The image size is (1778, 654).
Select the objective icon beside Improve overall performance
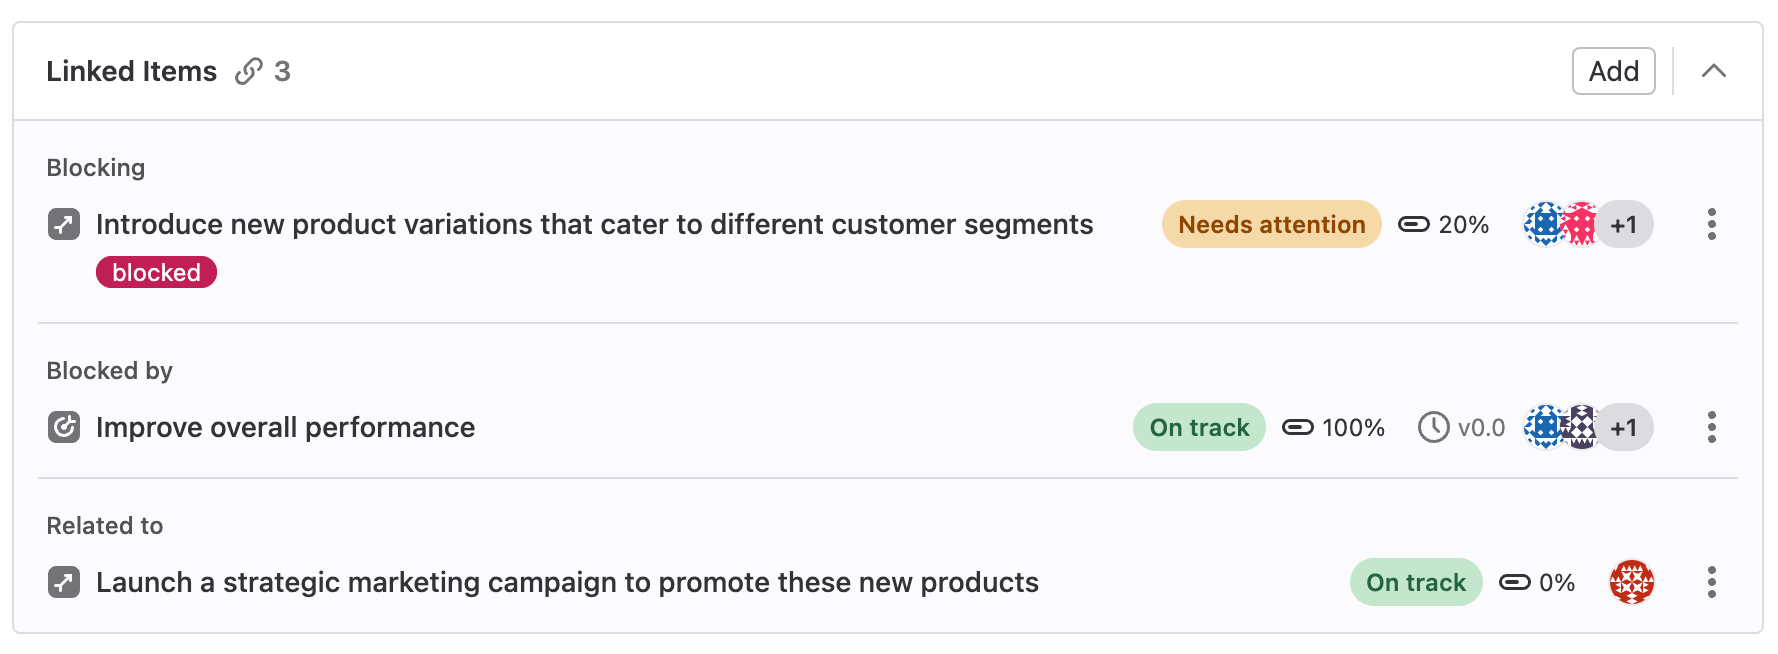[x=64, y=427]
